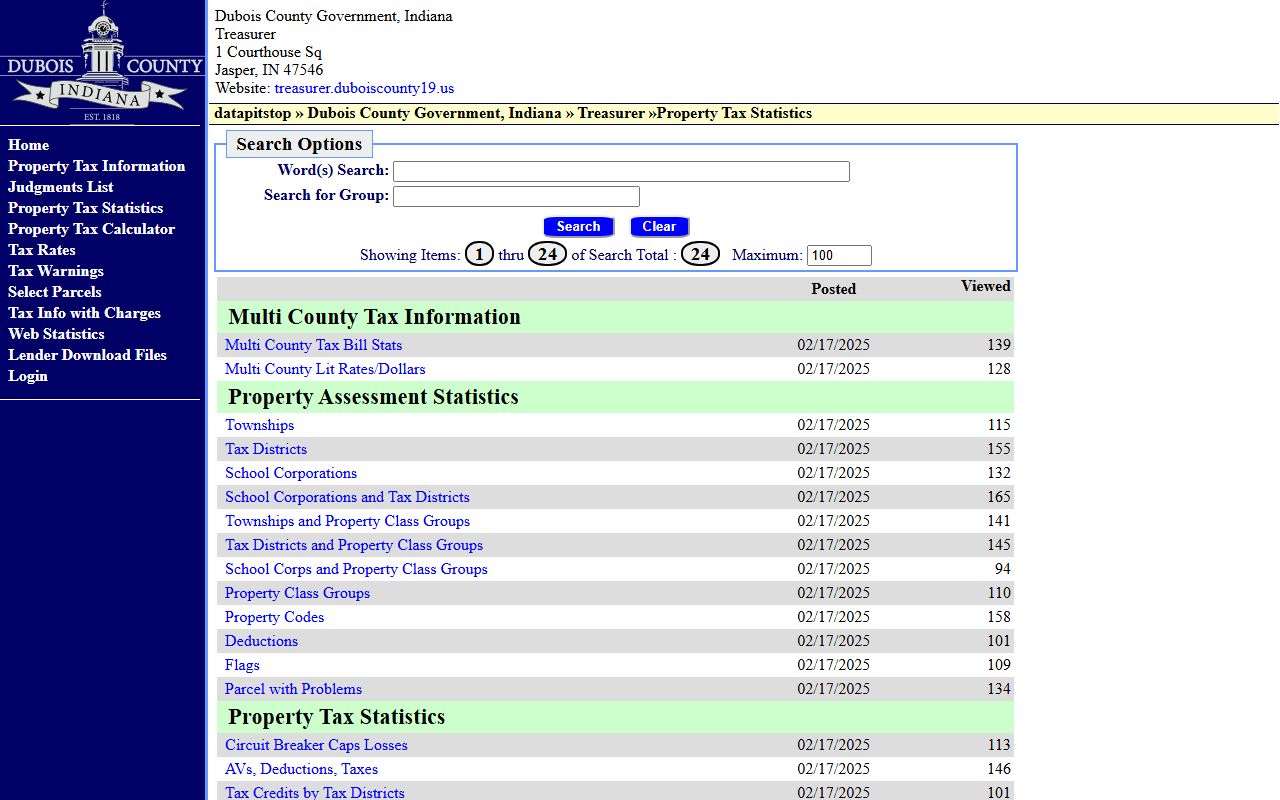The image size is (1280, 800).
Task: Click view count 165
Action: (x=998, y=497)
